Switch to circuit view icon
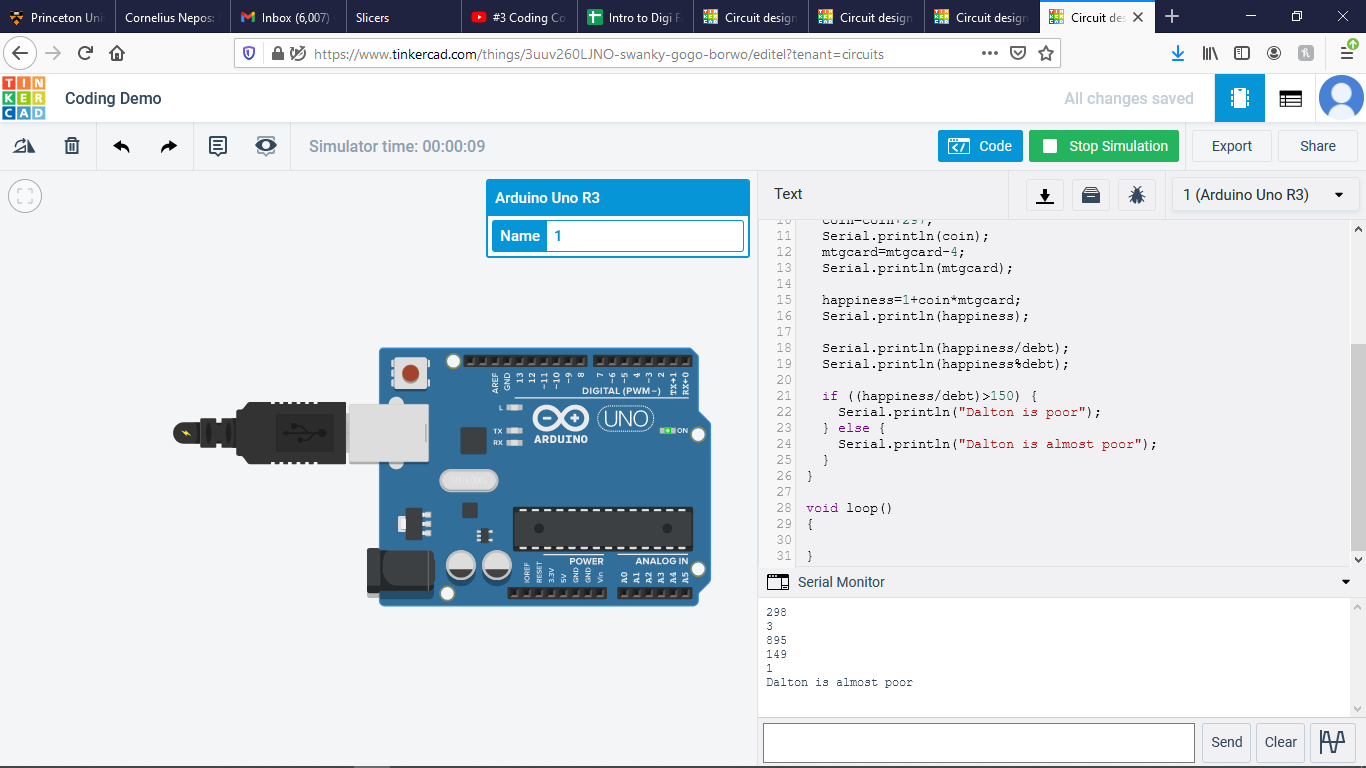The width and height of the screenshot is (1366, 768). coord(1240,98)
